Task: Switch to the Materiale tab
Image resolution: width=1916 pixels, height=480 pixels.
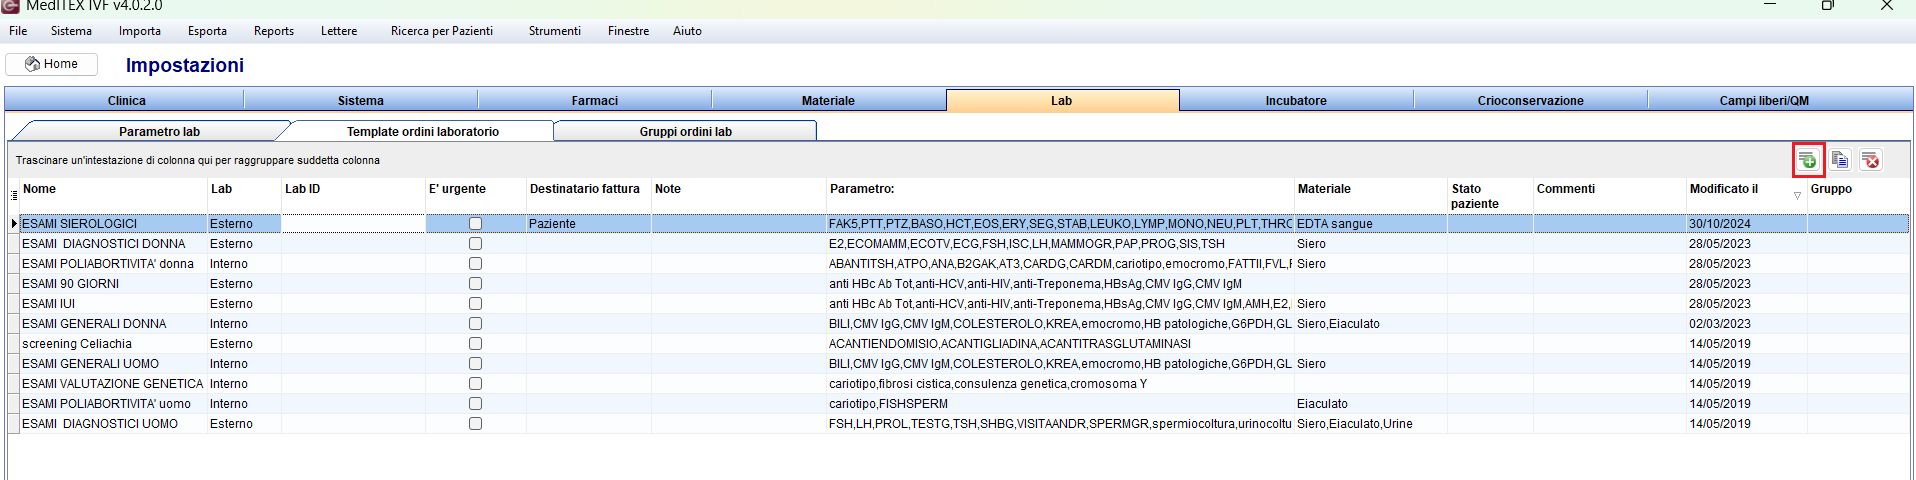Action: (828, 101)
